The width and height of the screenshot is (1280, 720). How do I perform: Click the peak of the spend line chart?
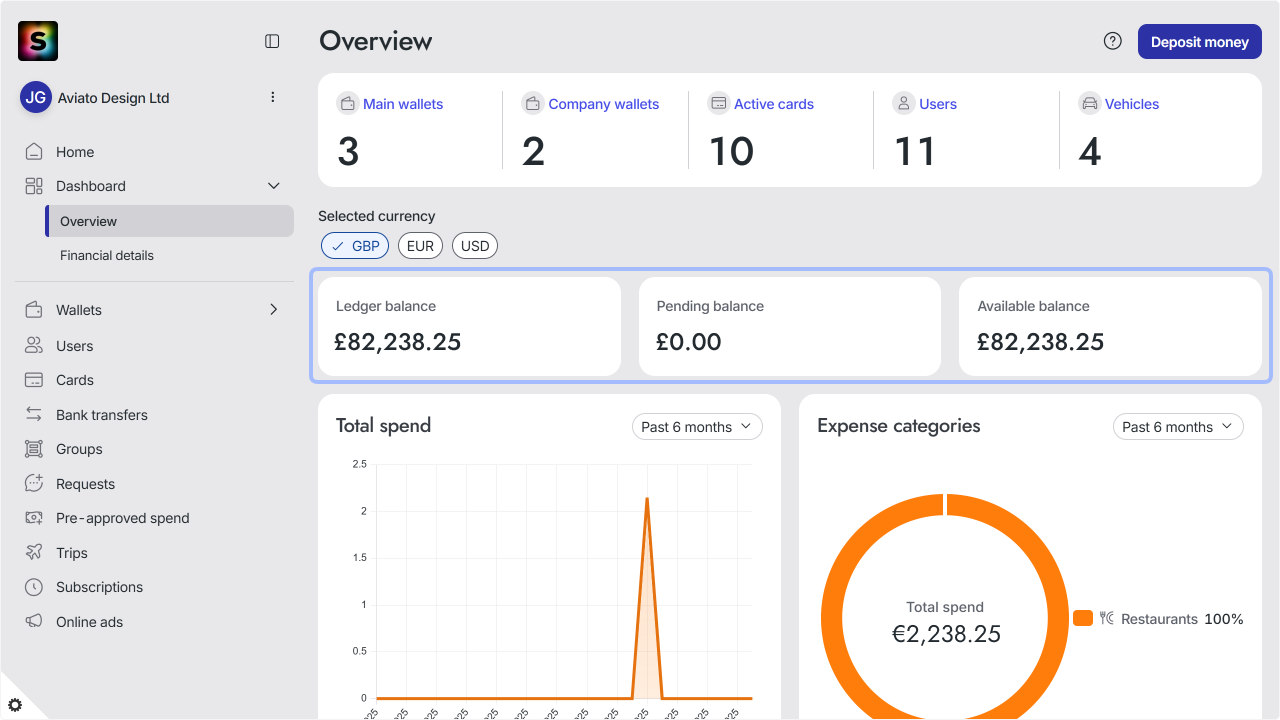(x=647, y=498)
